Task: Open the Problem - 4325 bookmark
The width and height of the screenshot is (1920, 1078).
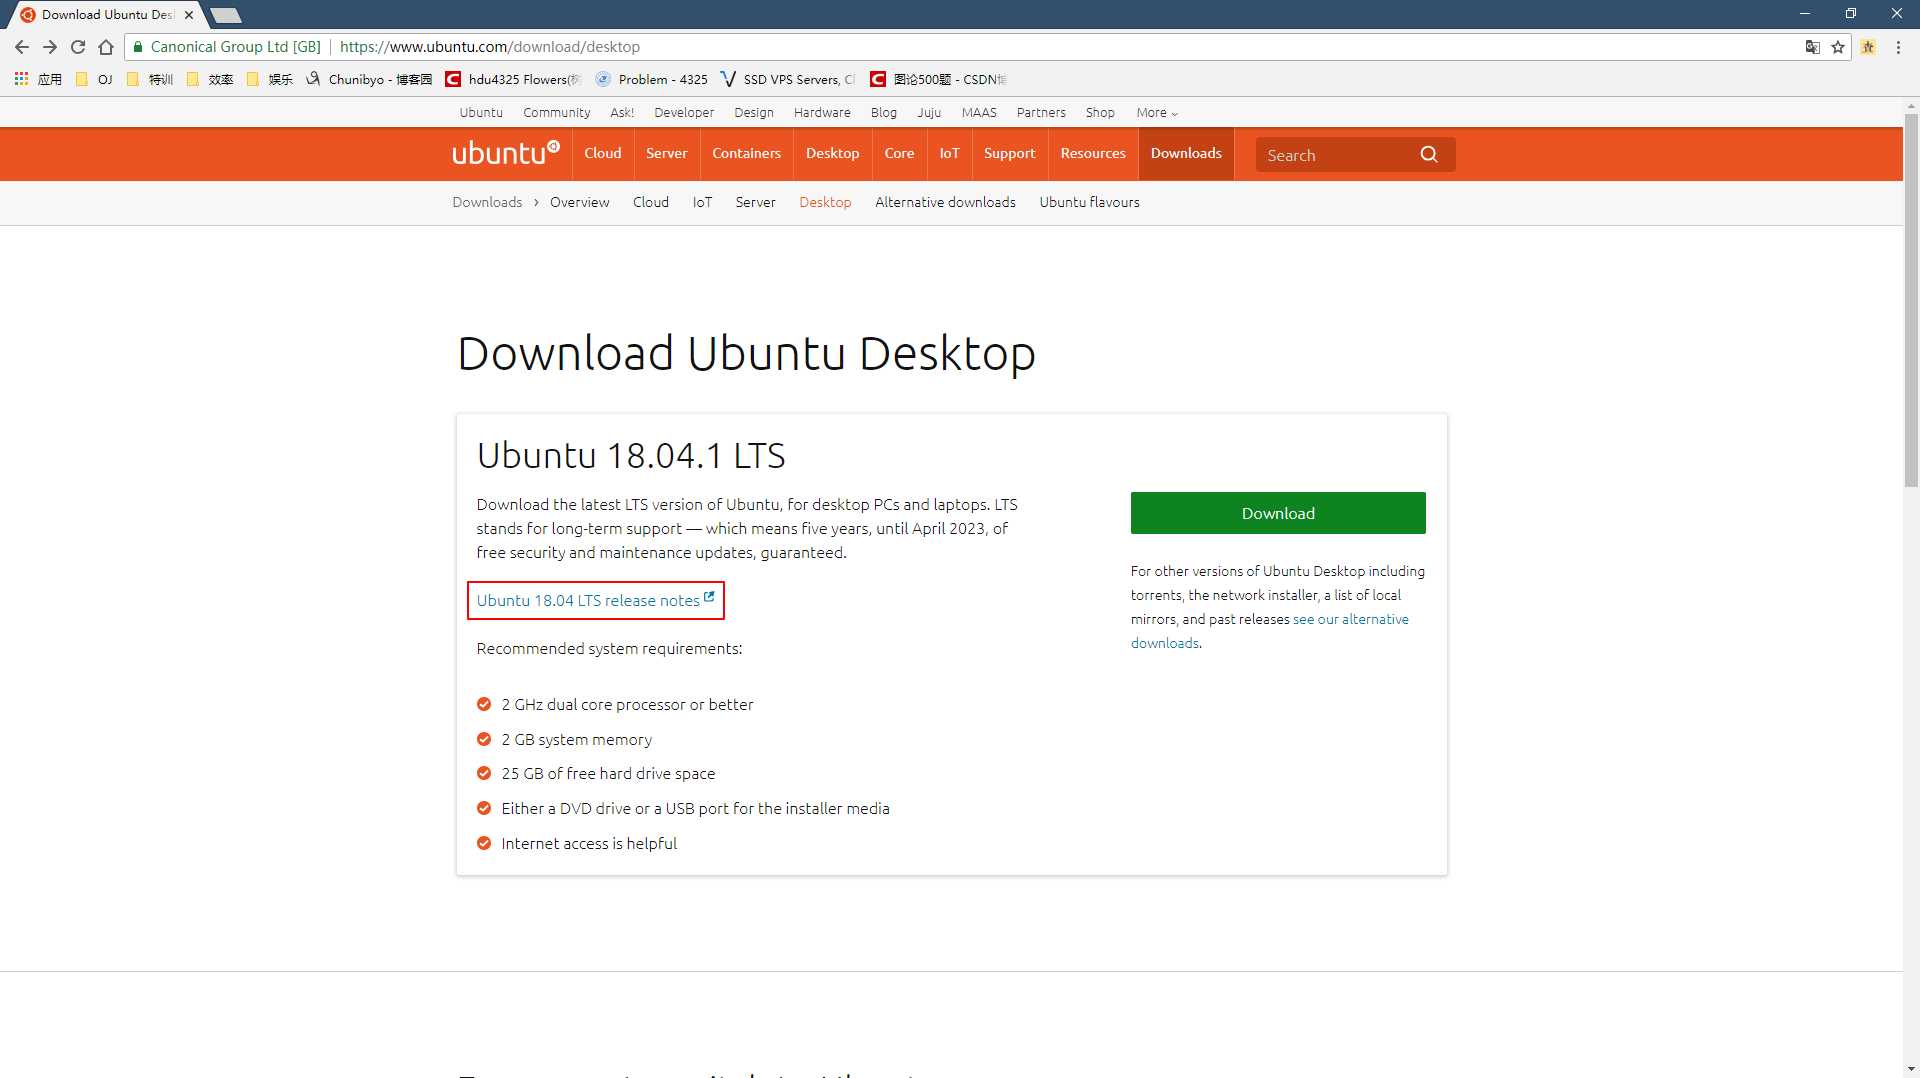Action: [651, 79]
